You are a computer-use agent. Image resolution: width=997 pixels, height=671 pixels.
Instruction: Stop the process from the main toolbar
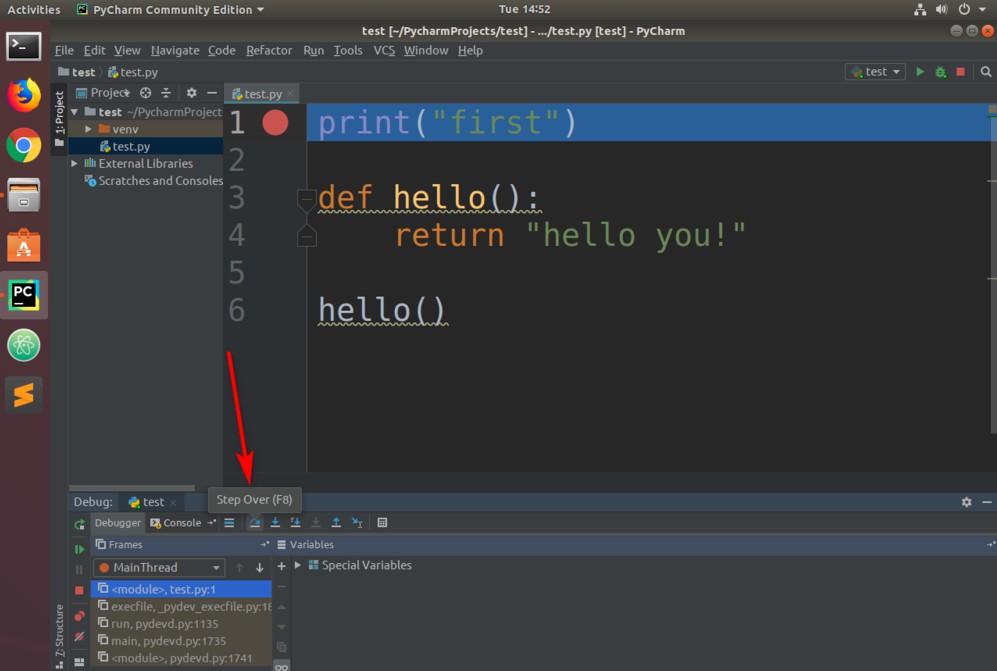pos(961,72)
